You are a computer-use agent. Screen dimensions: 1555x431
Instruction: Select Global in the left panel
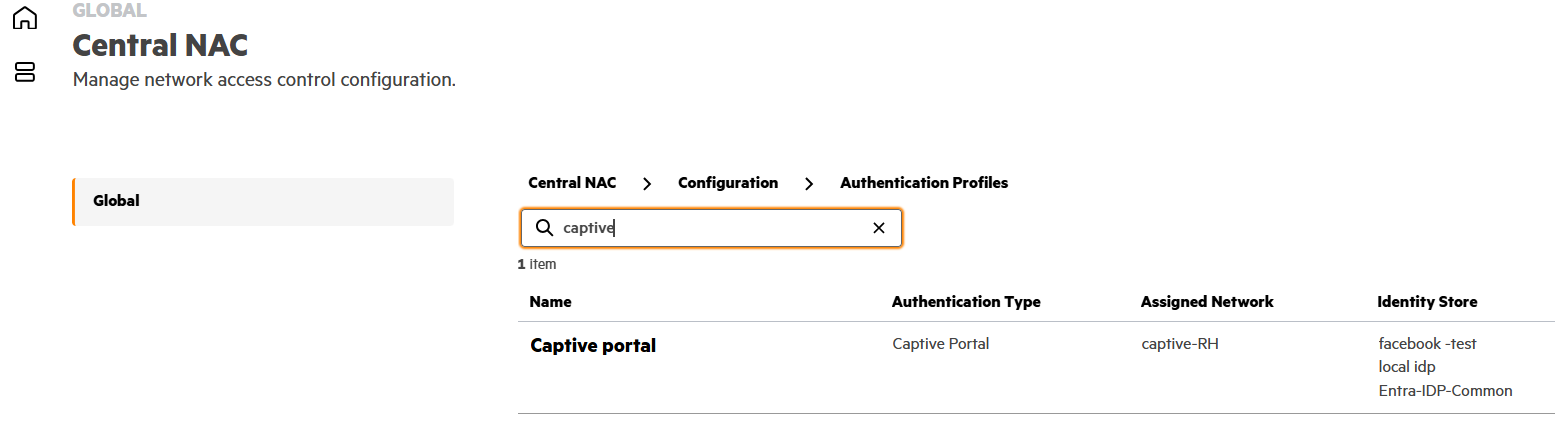pos(263,202)
